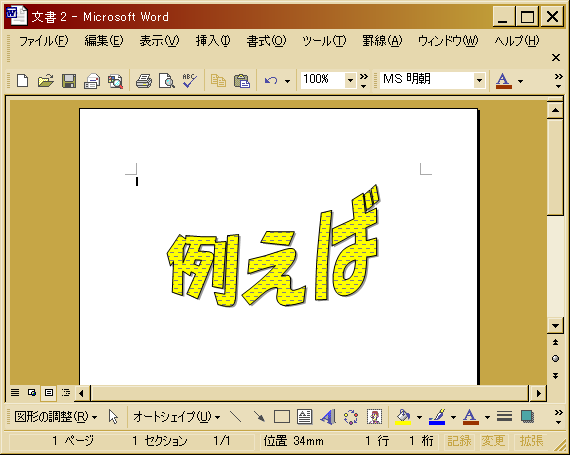Open the 書式 menu
The width and height of the screenshot is (570, 455).
pos(266,41)
